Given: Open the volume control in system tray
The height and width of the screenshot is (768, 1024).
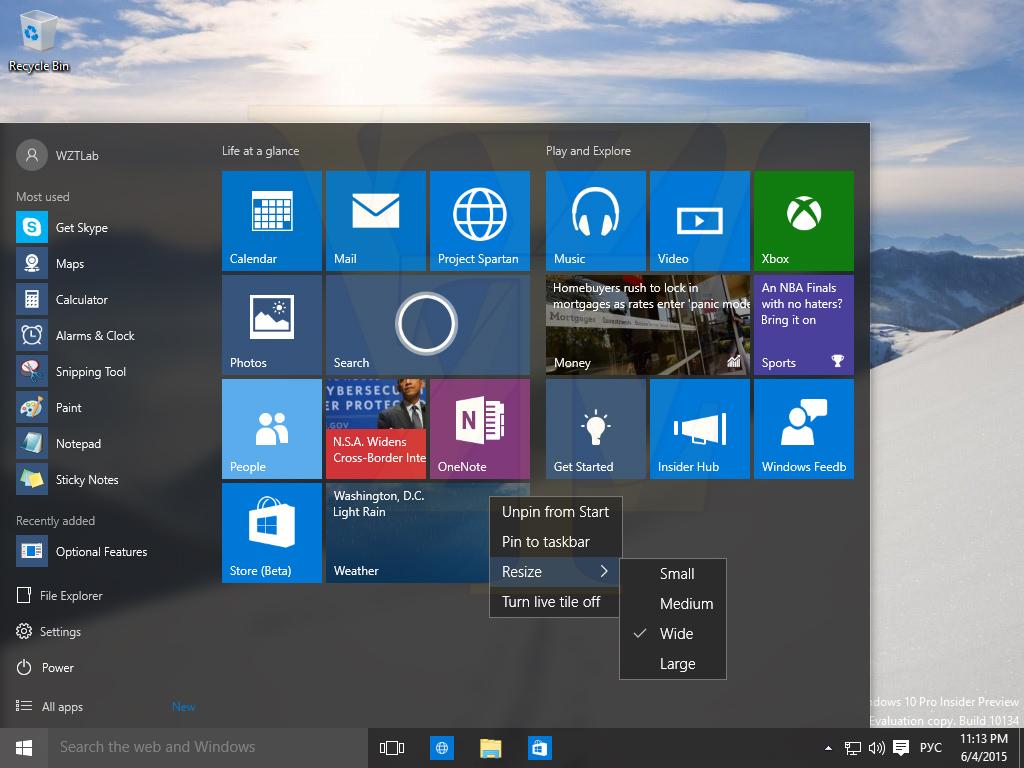Looking at the screenshot, I should pyautogui.click(x=876, y=748).
